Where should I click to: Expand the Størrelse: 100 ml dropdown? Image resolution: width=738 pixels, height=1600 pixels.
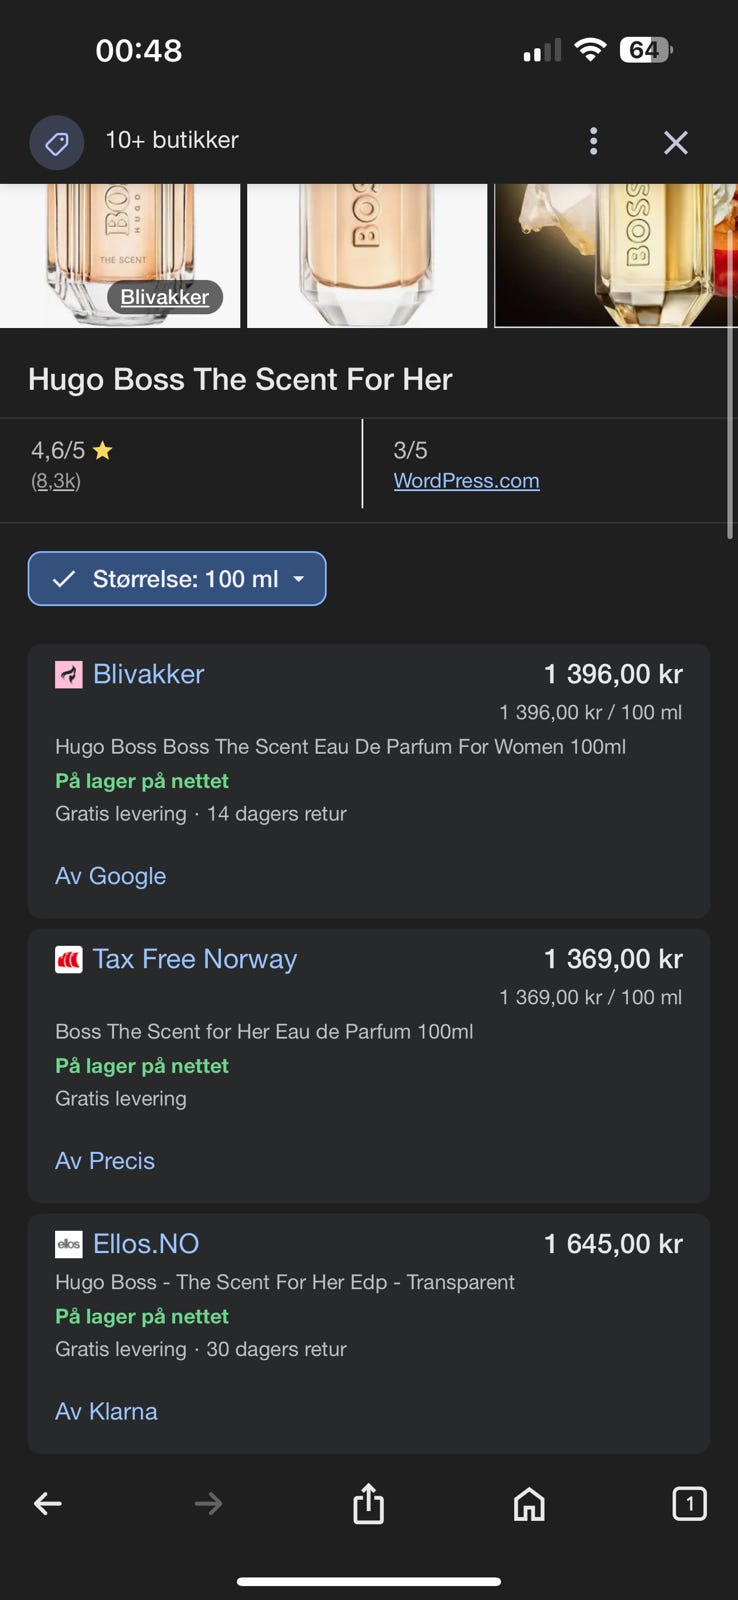(x=177, y=579)
